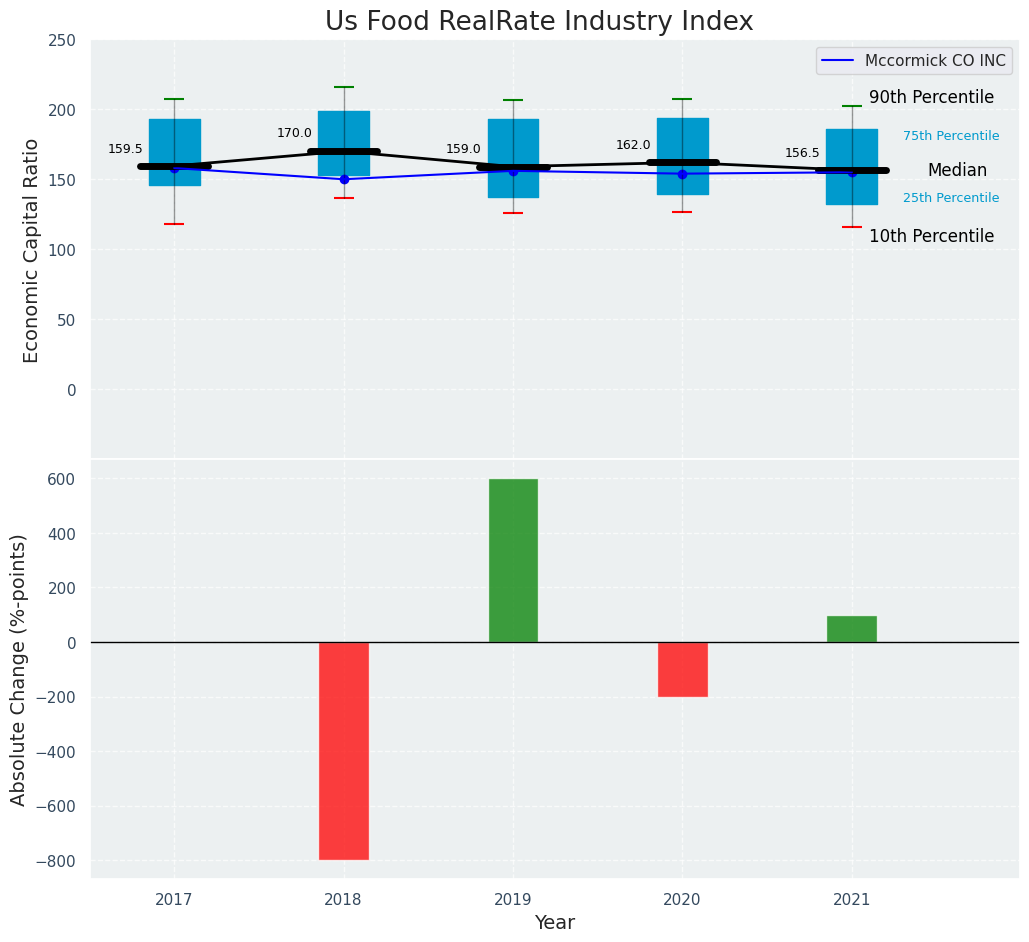Click the 90th Percentile annotation
The width and height of the screenshot is (1029, 942).
coord(931,97)
